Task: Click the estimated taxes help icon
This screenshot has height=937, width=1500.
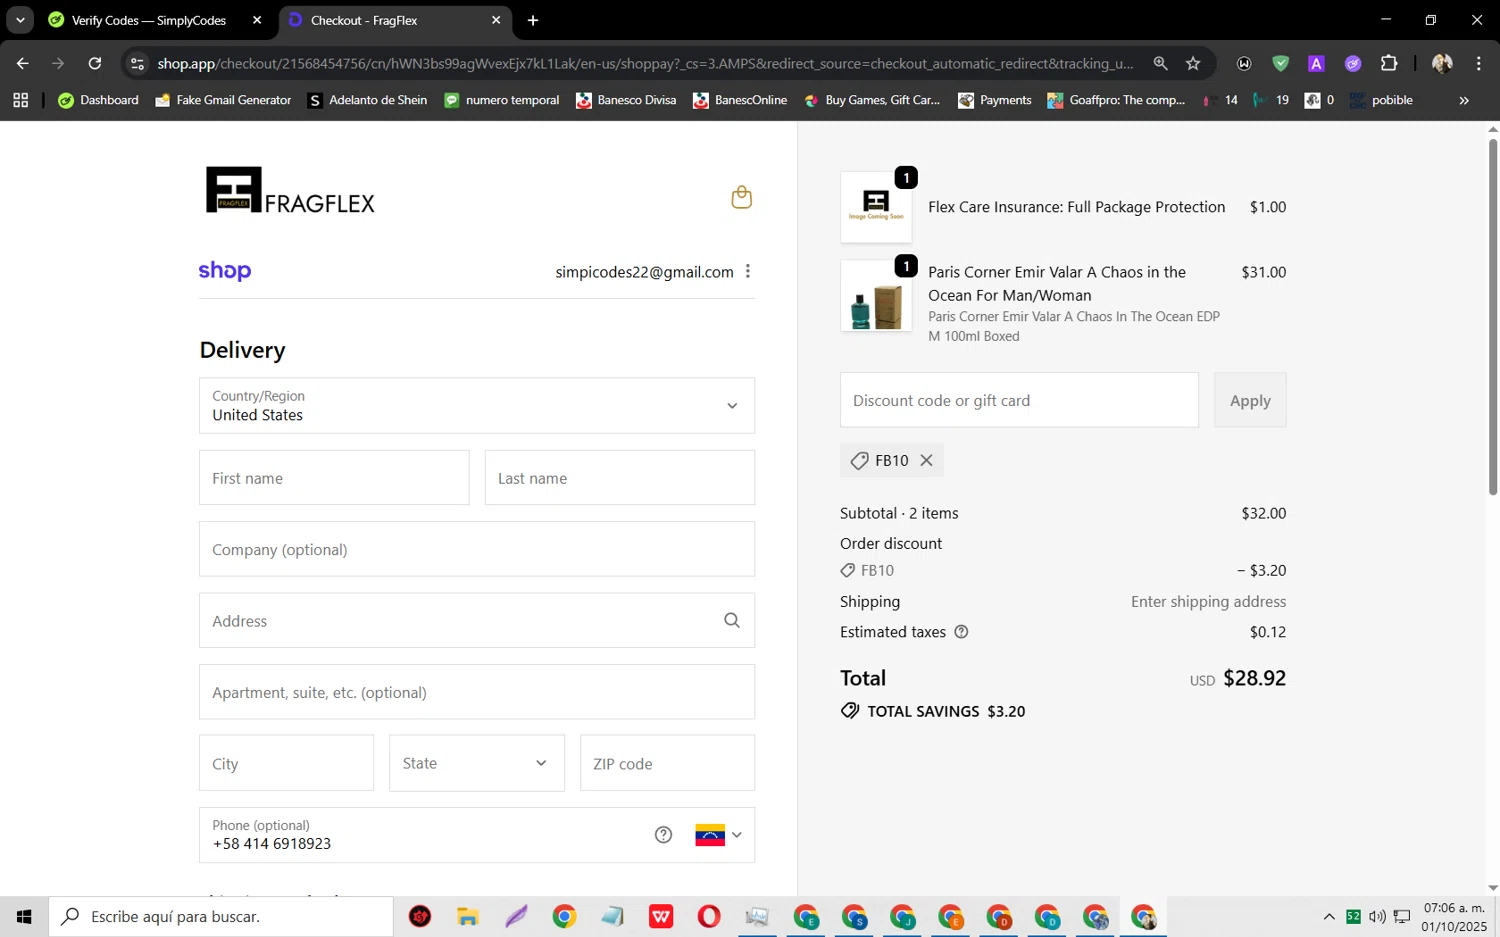Action: click(x=961, y=632)
